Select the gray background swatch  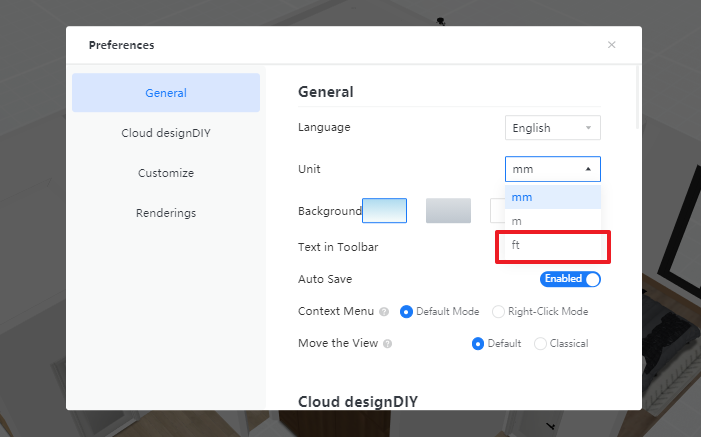[448, 211]
